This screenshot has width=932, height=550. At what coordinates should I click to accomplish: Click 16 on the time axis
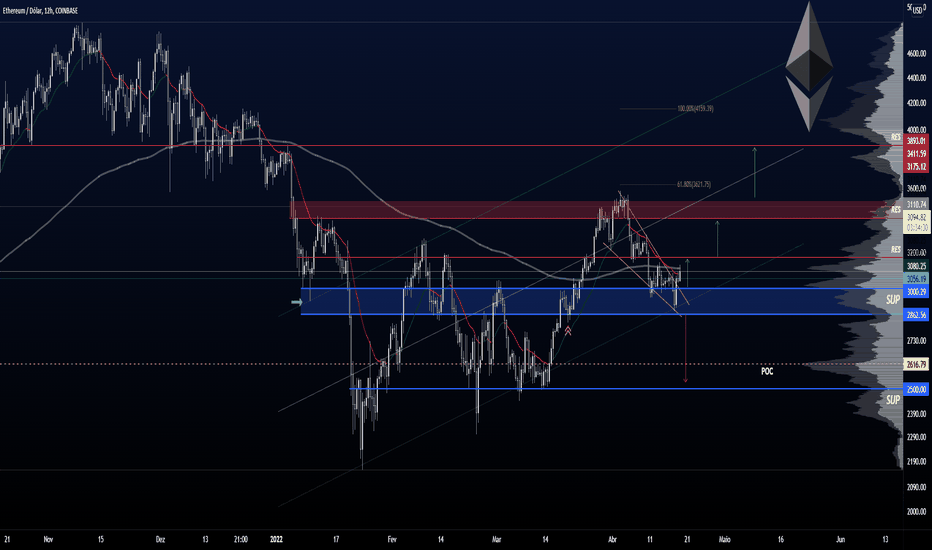780,540
